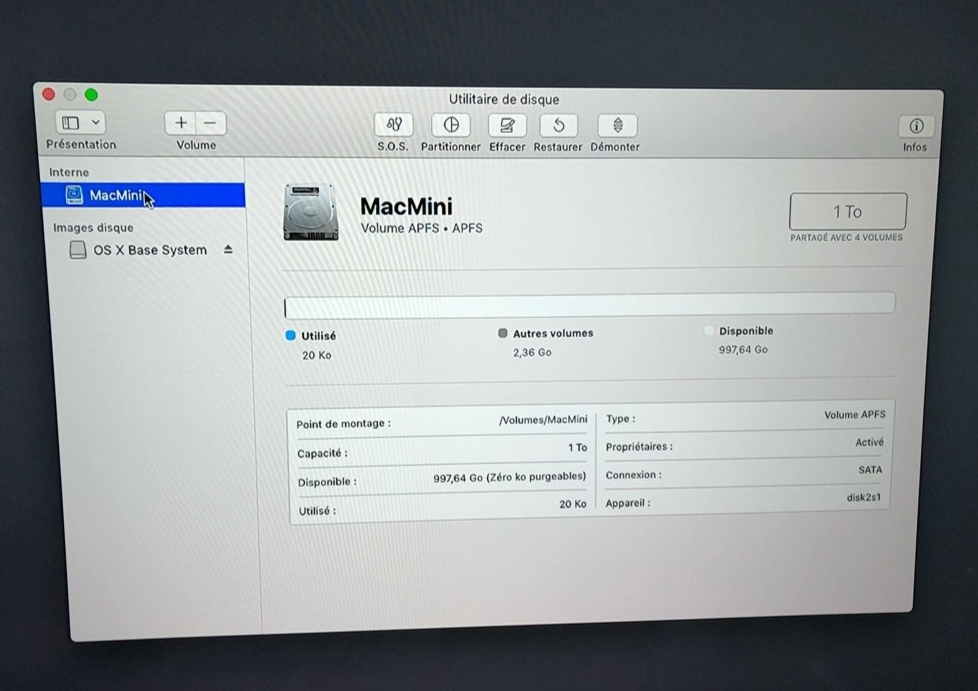Click the Activé owners value
The height and width of the screenshot is (691, 978).
click(x=869, y=442)
